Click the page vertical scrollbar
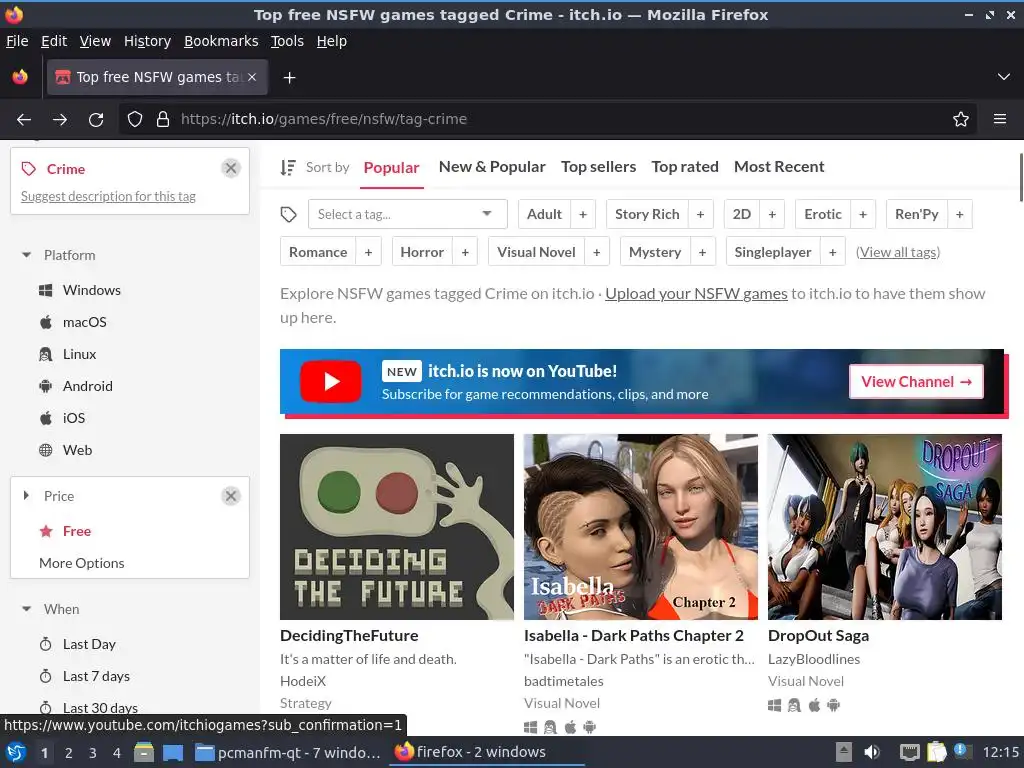This screenshot has height=768, width=1024. (1021, 178)
